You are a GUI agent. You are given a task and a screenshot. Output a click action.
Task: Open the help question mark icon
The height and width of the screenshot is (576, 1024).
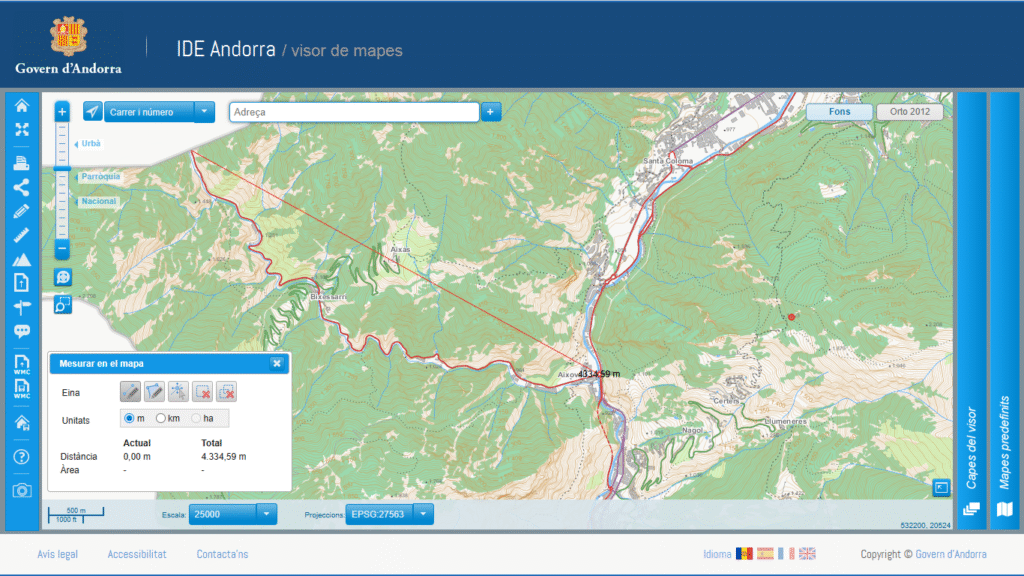coord(21,457)
